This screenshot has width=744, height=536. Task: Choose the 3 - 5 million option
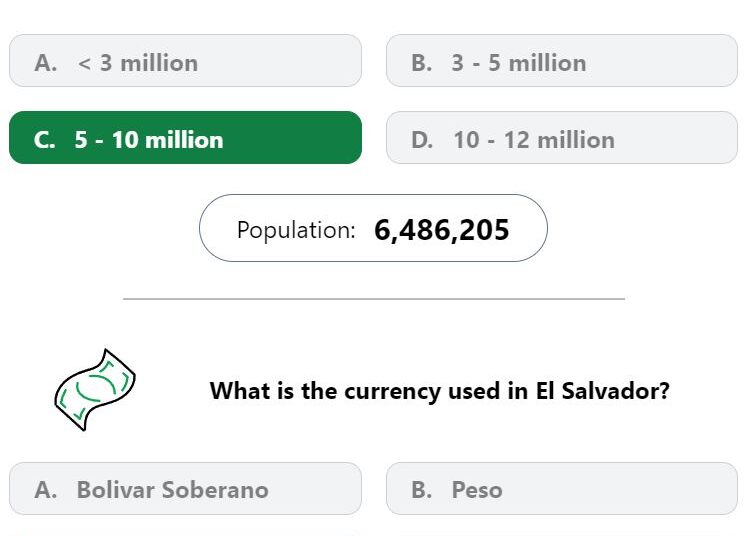tap(562, 61)
